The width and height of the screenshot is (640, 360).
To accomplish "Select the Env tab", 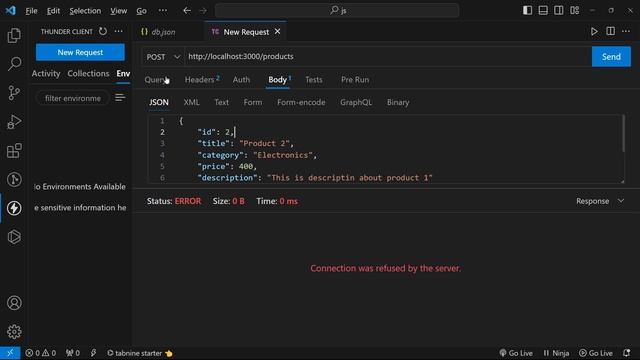I will pos(123,73).
